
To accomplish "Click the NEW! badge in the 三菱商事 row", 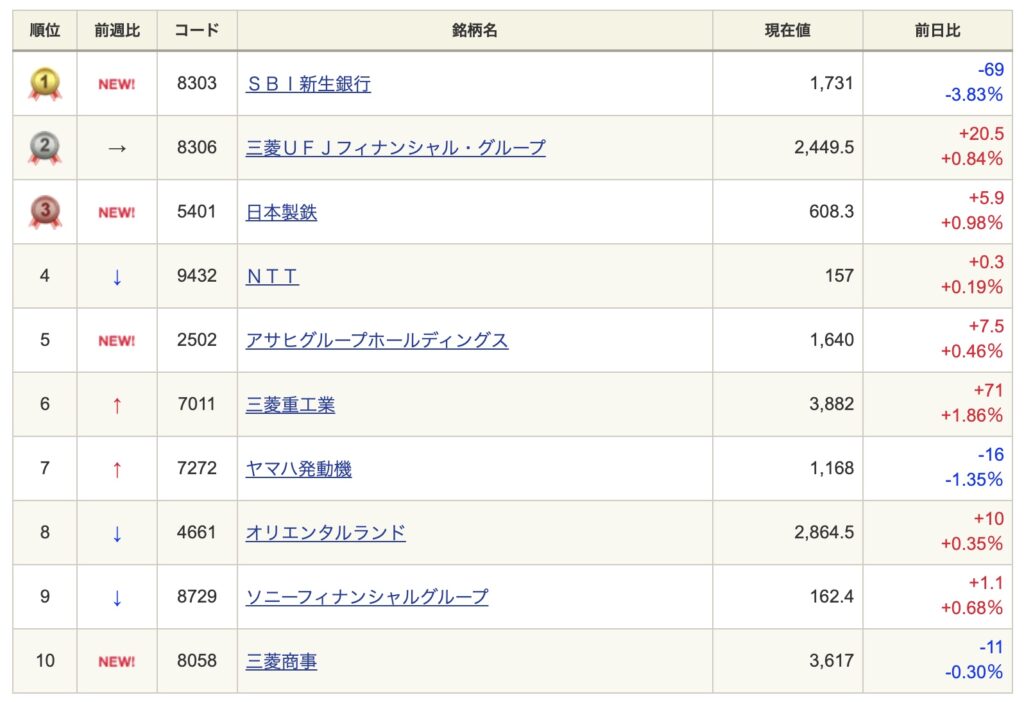I will point(117,661).
